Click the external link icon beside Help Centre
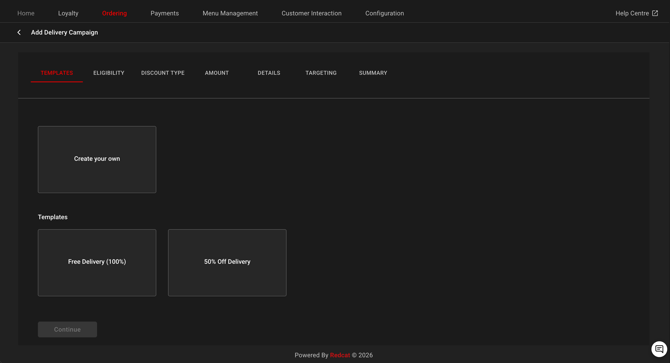670x363 pixels. [655, 13]
